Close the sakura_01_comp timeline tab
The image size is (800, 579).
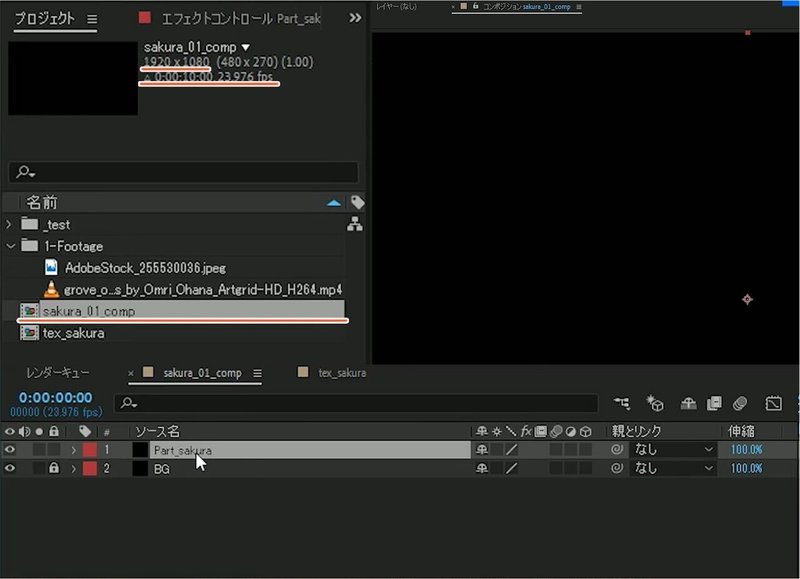(x=131, y=373)
